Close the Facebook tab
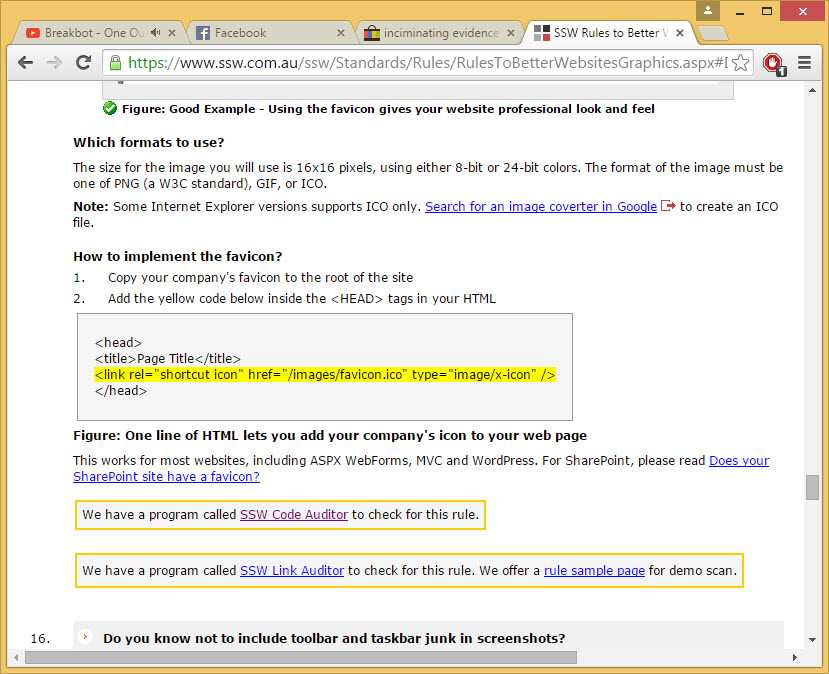 pyautogui.click(x=341, y=33)
